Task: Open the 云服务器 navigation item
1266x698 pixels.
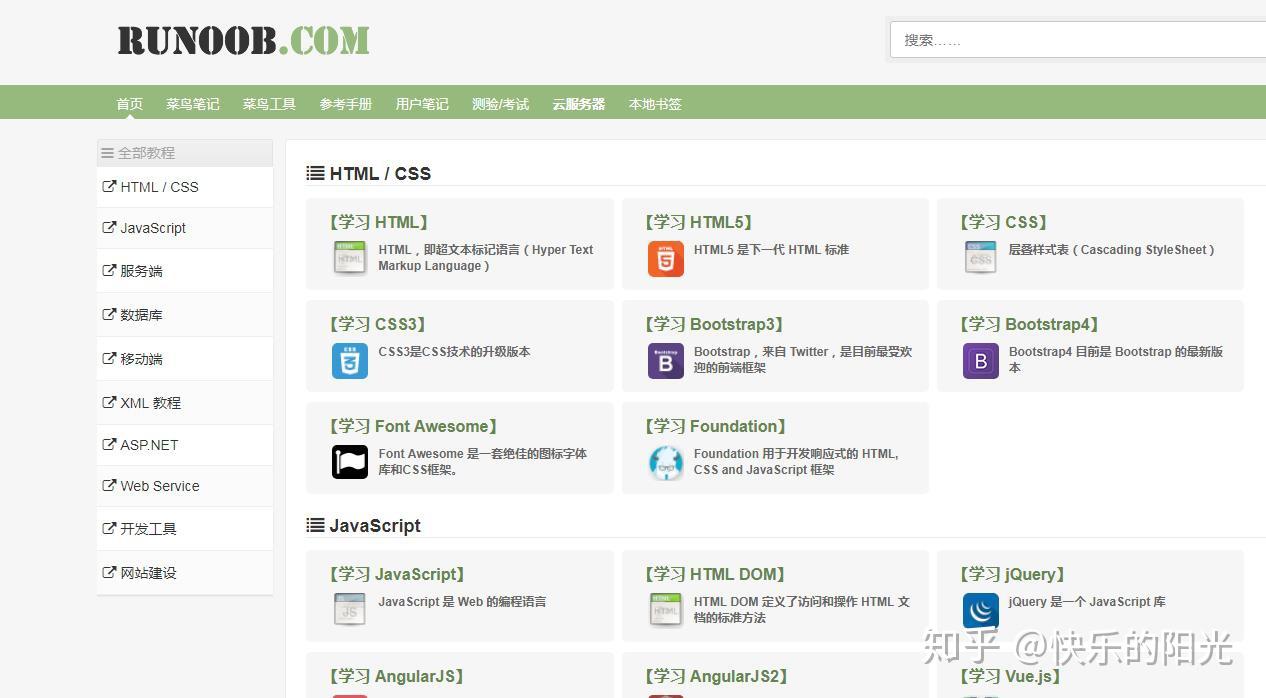Action: [x=579, y=104]
